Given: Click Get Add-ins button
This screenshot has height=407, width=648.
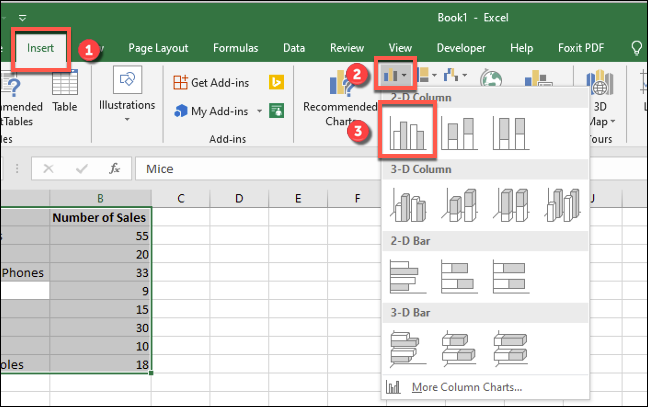Looking at the screenshot, I should click(214, 83).
